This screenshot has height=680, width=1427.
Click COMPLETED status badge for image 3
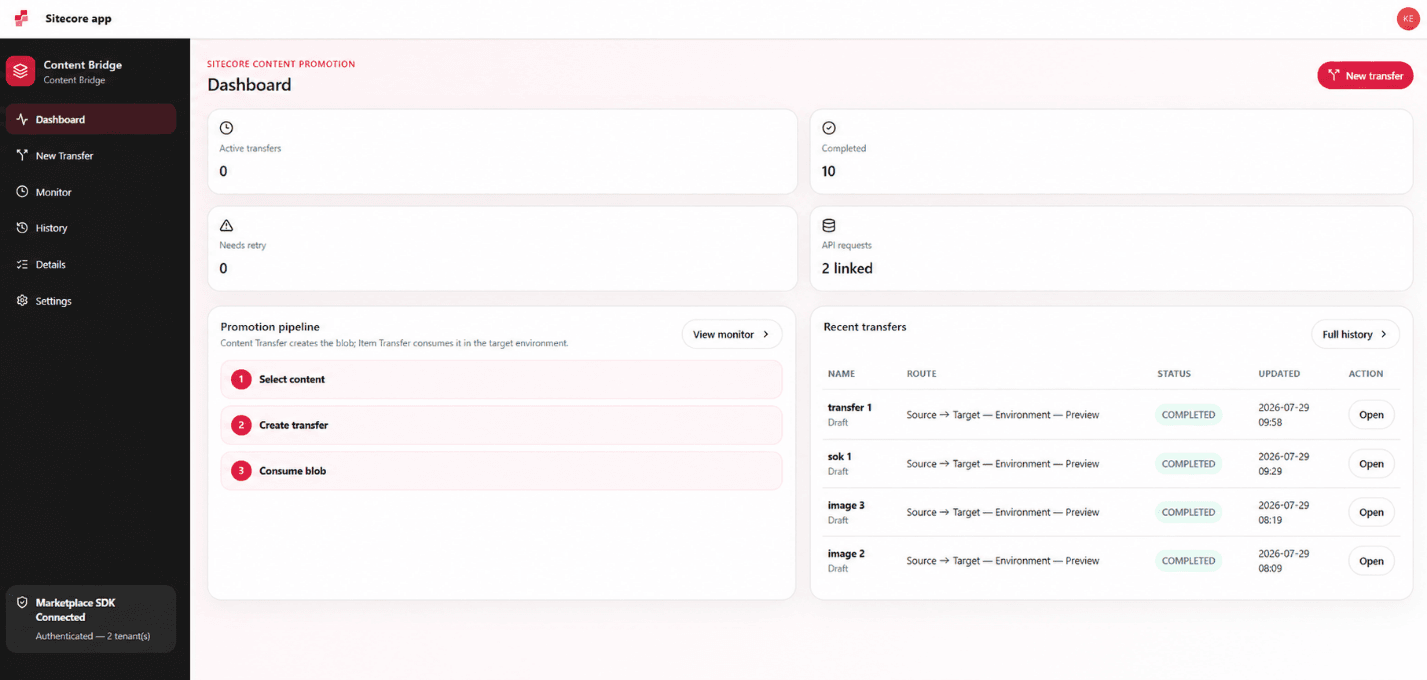pos(1188,512)
